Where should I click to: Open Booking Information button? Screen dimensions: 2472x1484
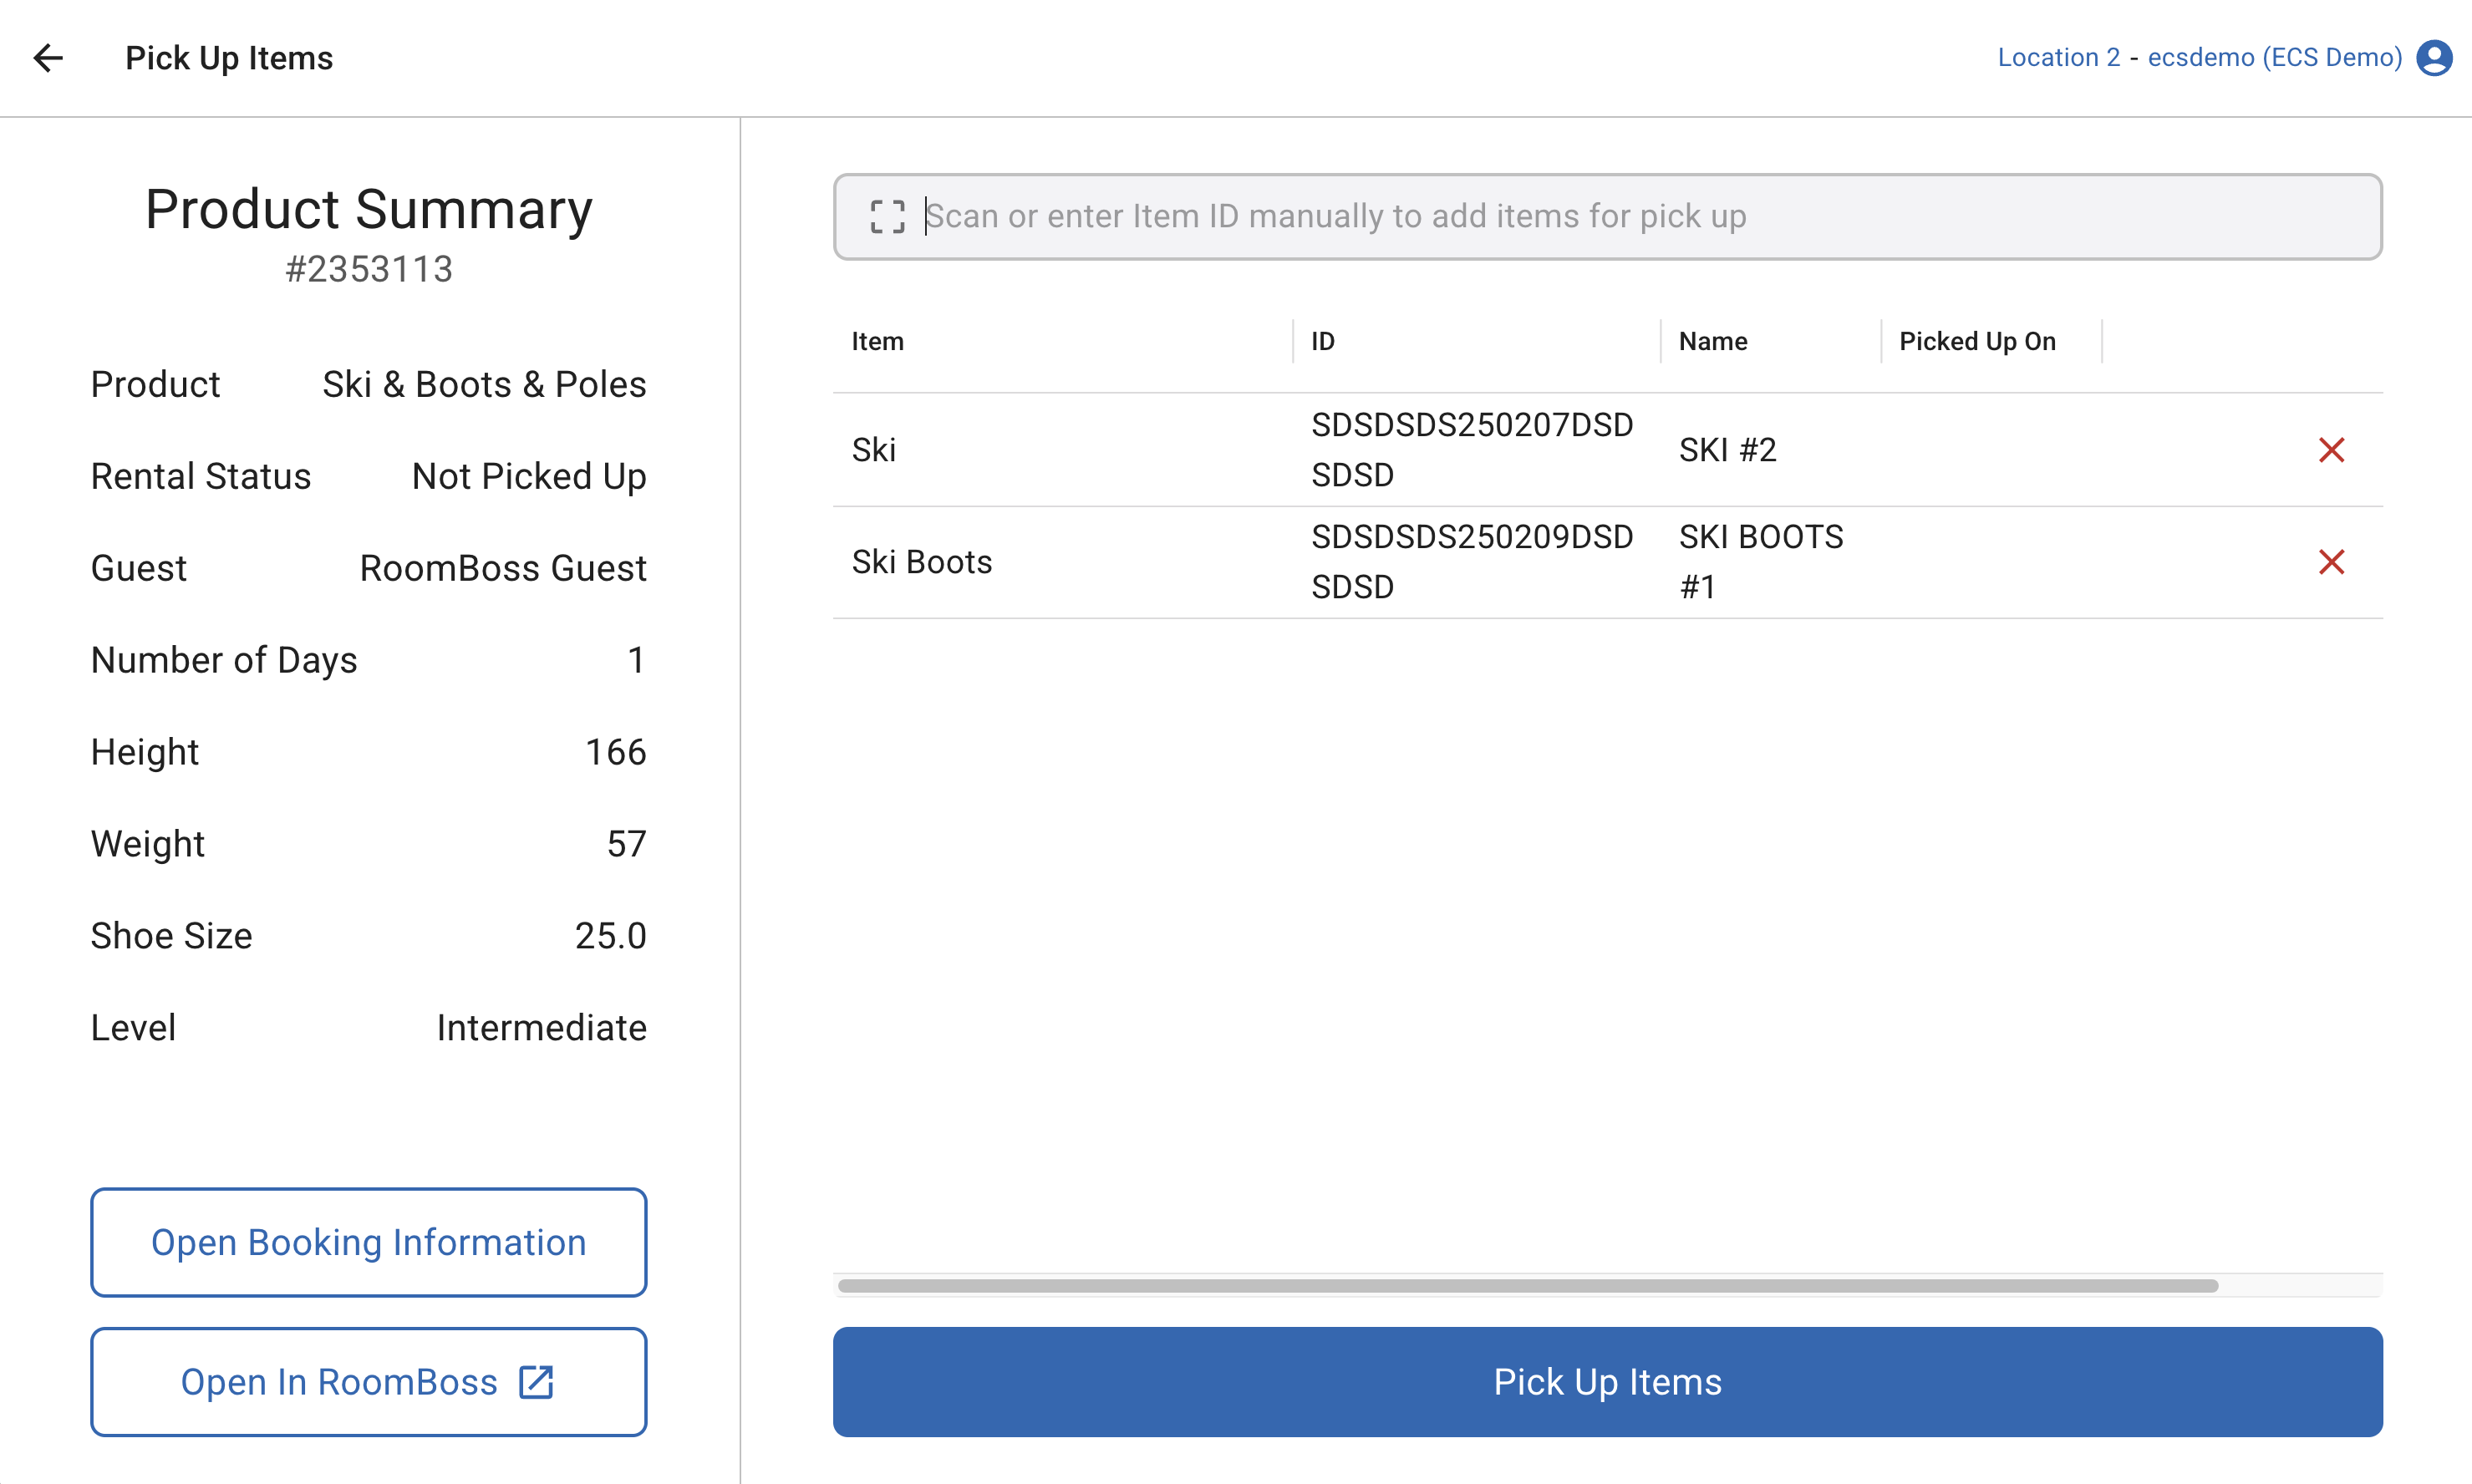coord(368,1242)
